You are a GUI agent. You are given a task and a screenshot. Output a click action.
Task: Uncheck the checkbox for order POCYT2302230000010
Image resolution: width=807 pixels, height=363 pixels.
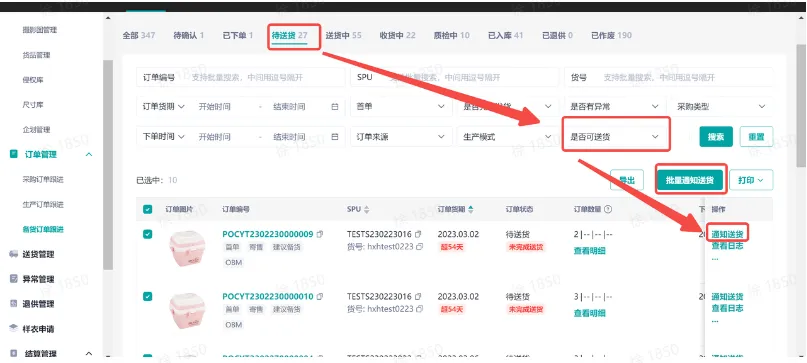tap(147, 296)
